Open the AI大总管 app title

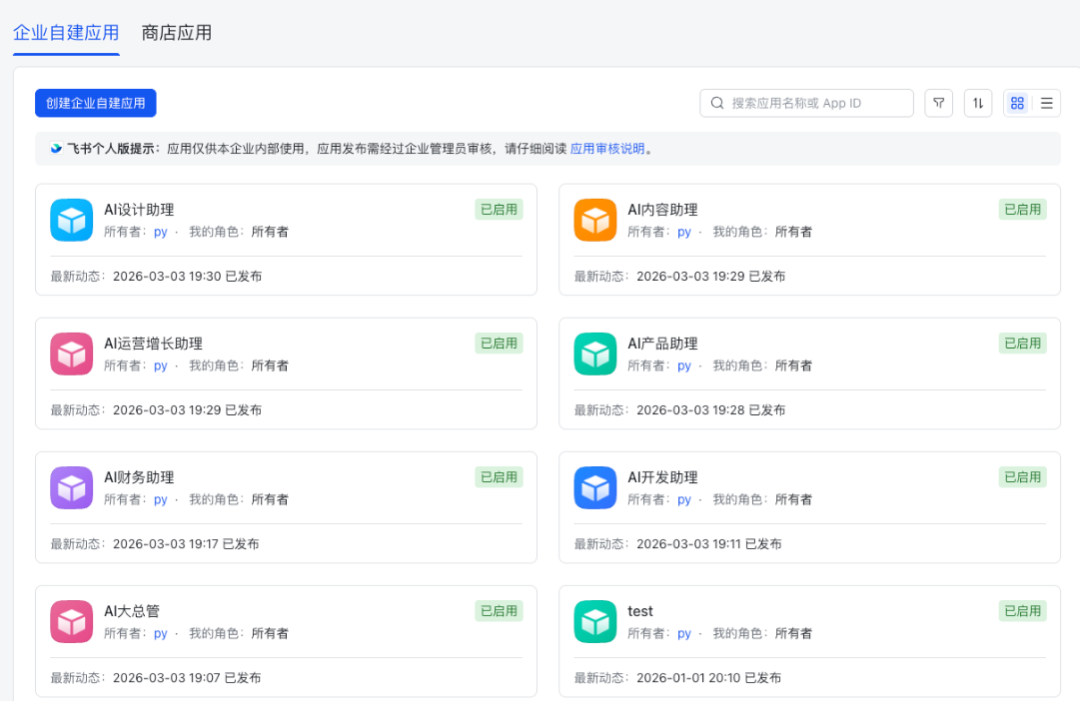pos(132,610)
